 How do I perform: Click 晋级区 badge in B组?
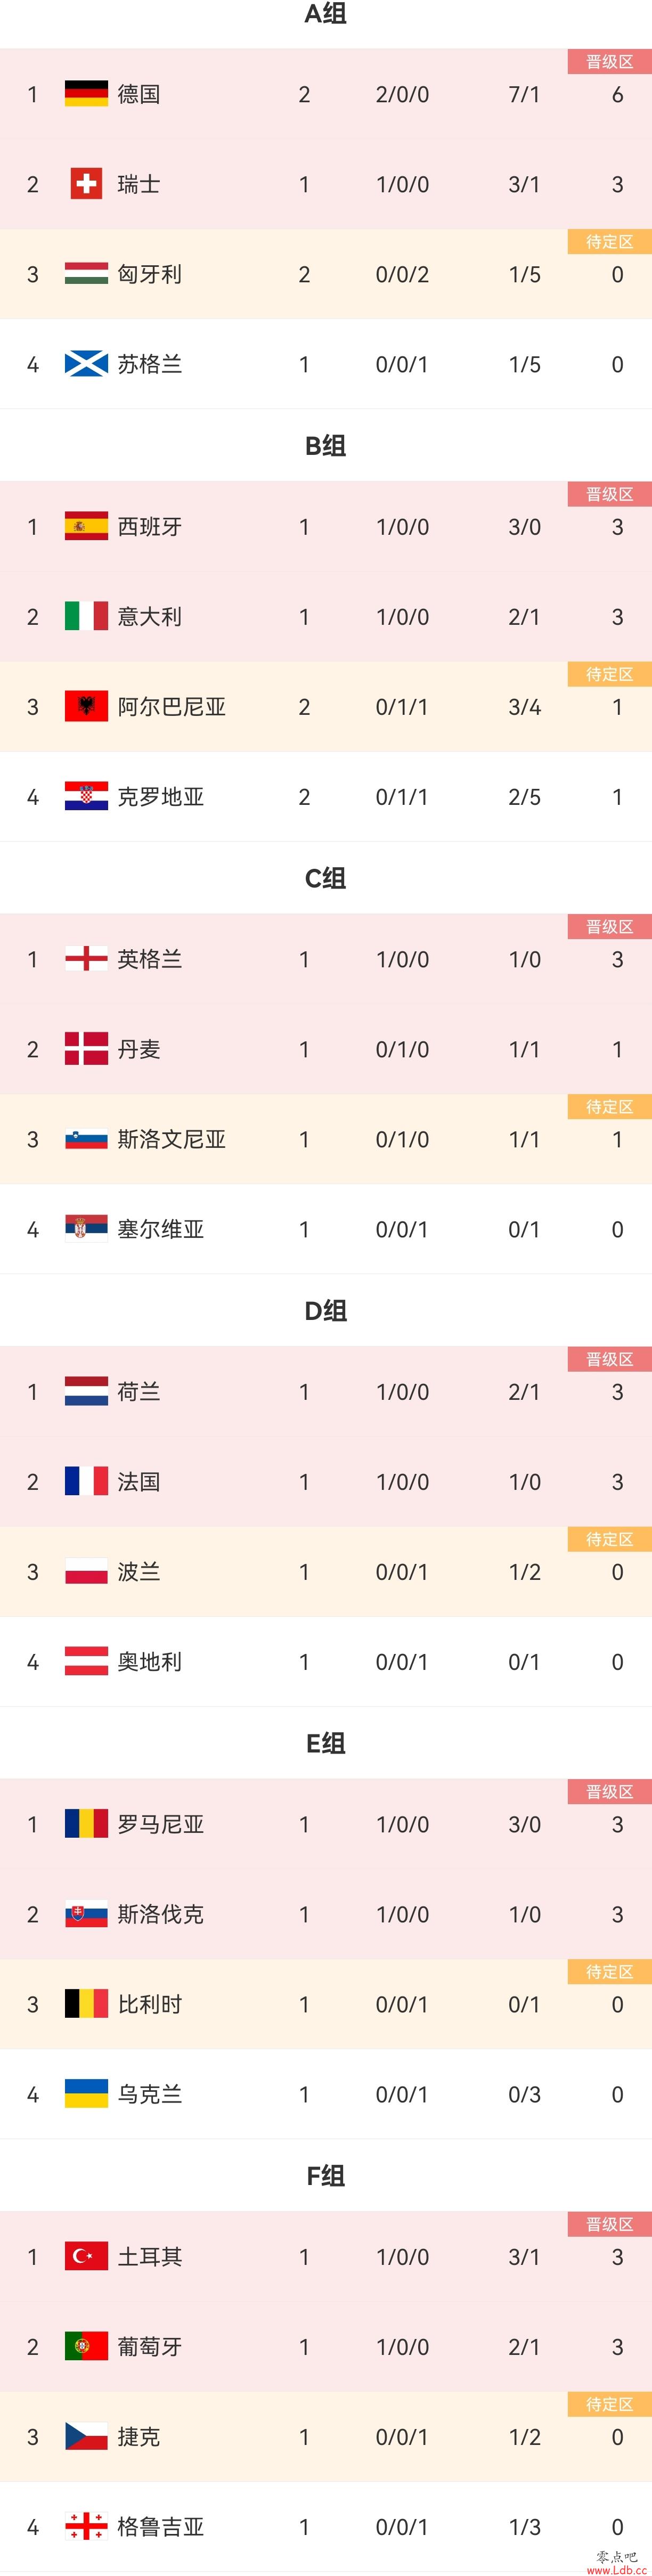click(x=610, y=494)
